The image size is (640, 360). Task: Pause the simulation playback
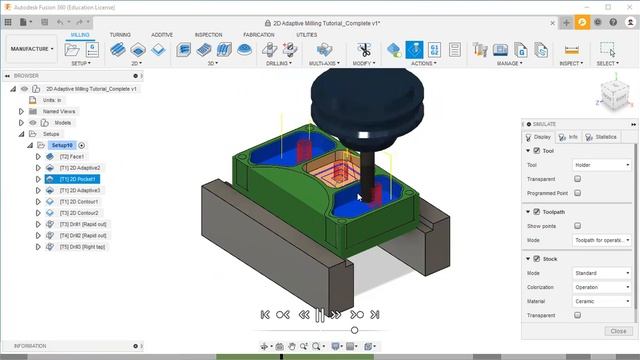[x=320, y=315]
